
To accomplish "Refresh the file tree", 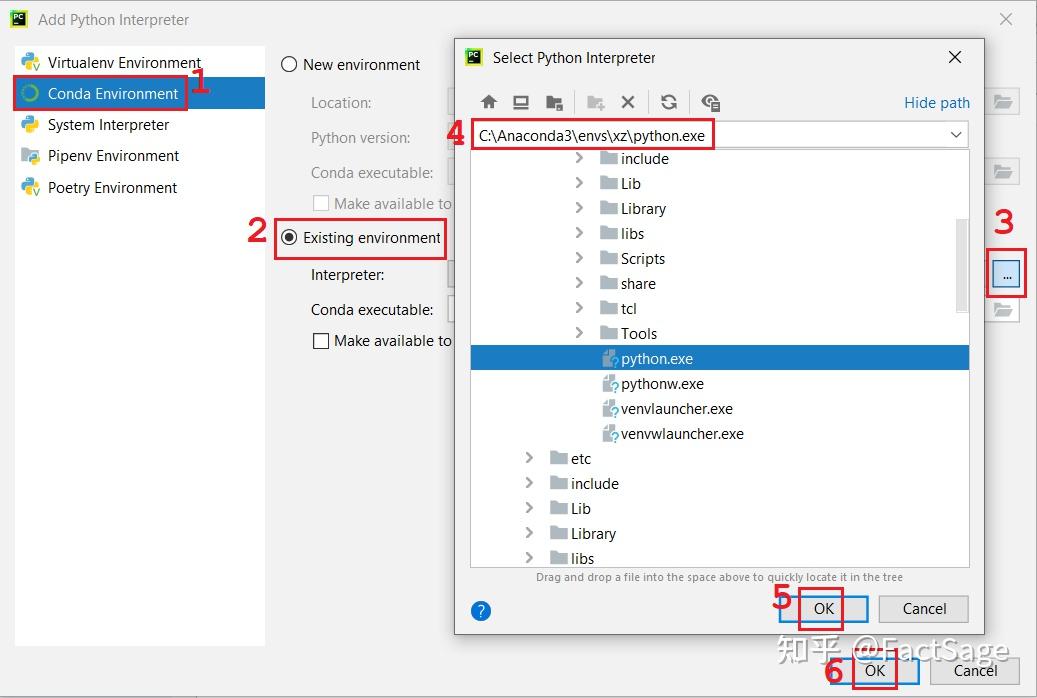I will coord(669,102).
